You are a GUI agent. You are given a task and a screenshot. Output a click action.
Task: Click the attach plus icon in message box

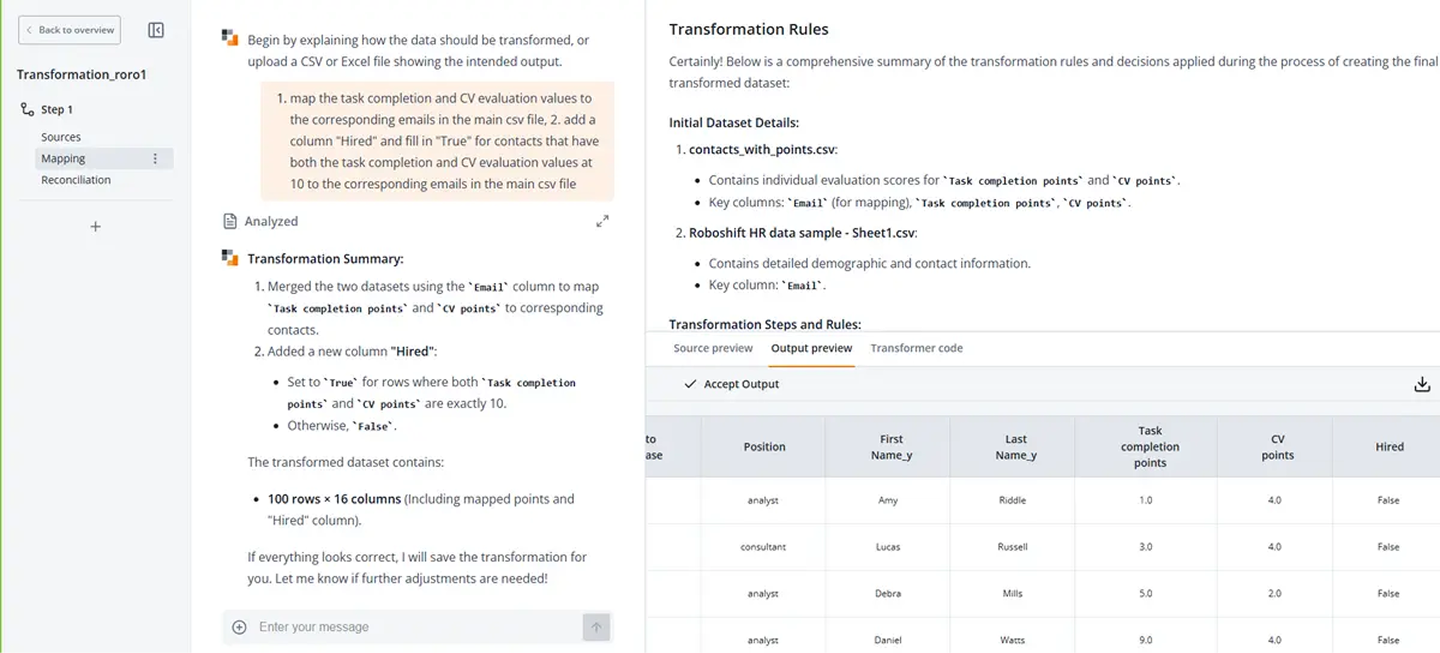(239, 627)
